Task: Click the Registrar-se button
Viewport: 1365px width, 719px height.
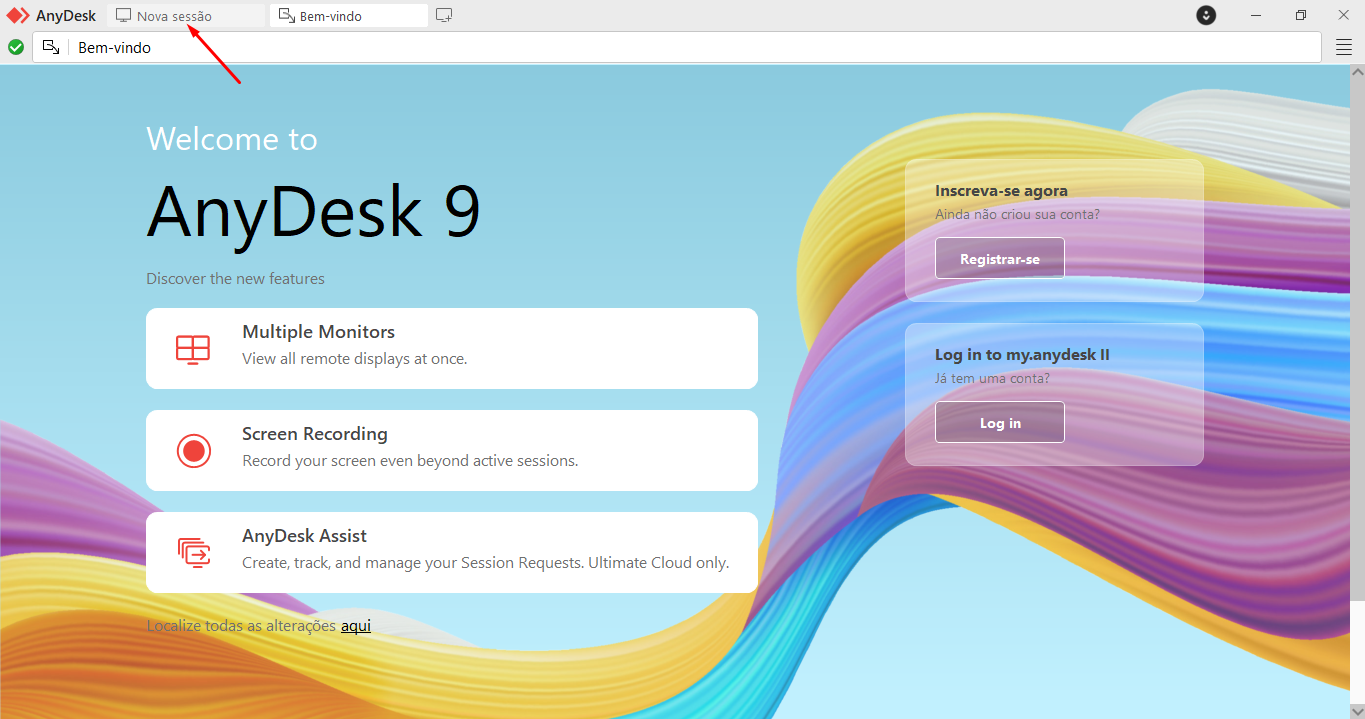Action: click(x=1000, y=259)
